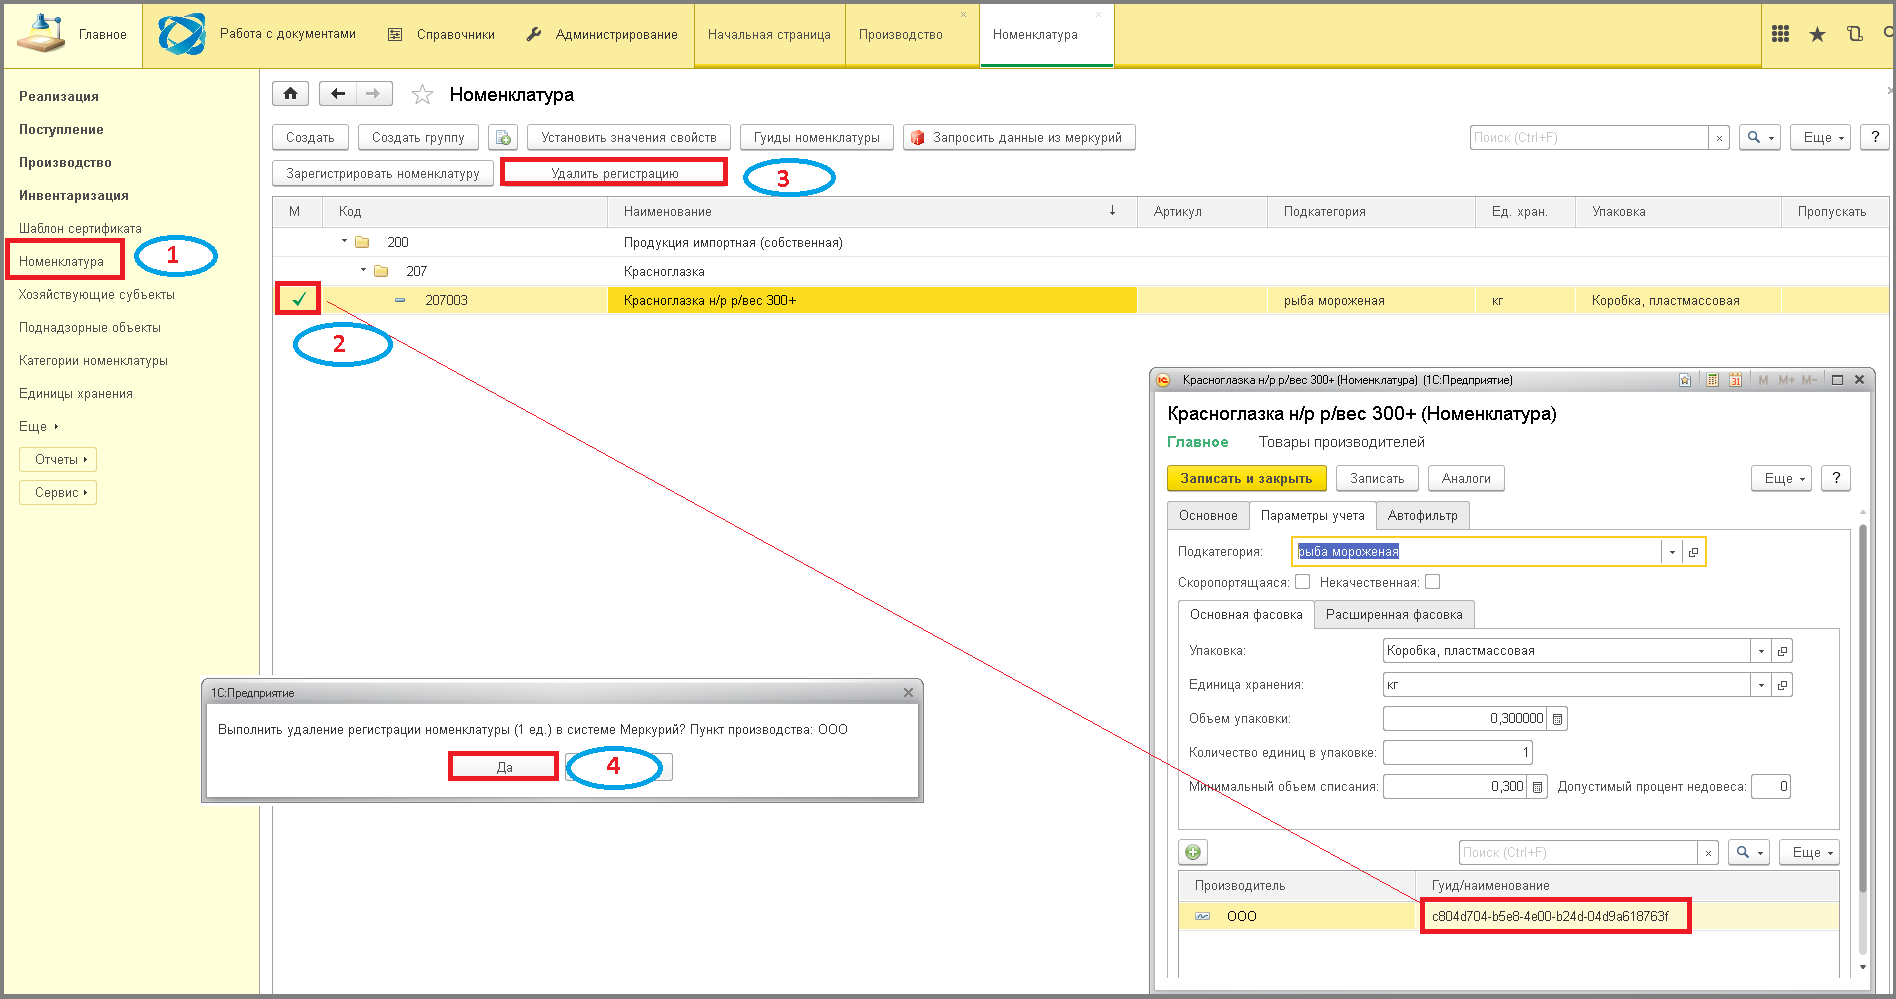This screenshot has width=1896, height=999.
Task: Collapse the folder 200 tree node
Action: coord(344,241)
